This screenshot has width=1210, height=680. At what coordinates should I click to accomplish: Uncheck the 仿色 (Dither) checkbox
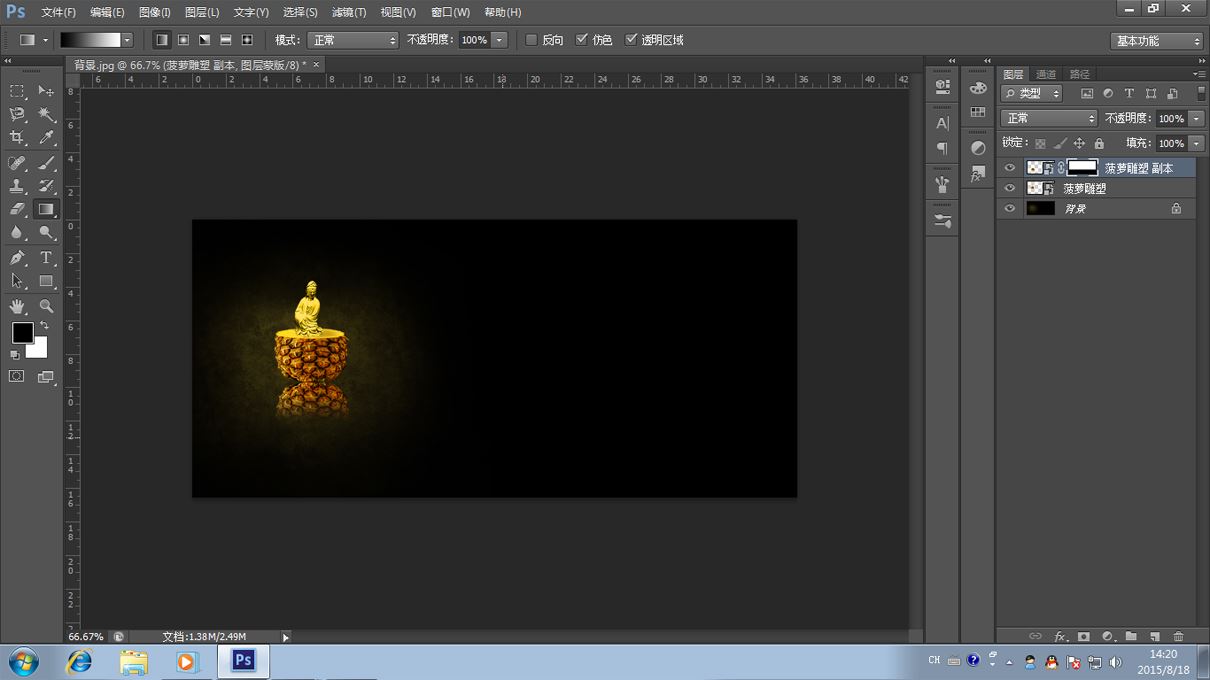(582, 40)
